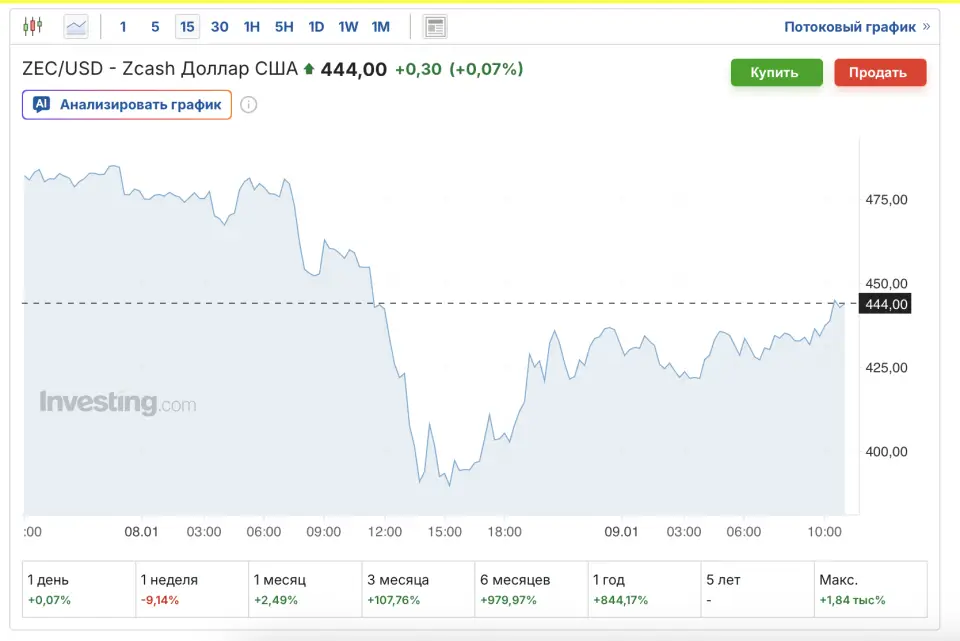Screen dimensions: 960x641
Task: Choose the 1D chart interval
Action: pos(316,27)
